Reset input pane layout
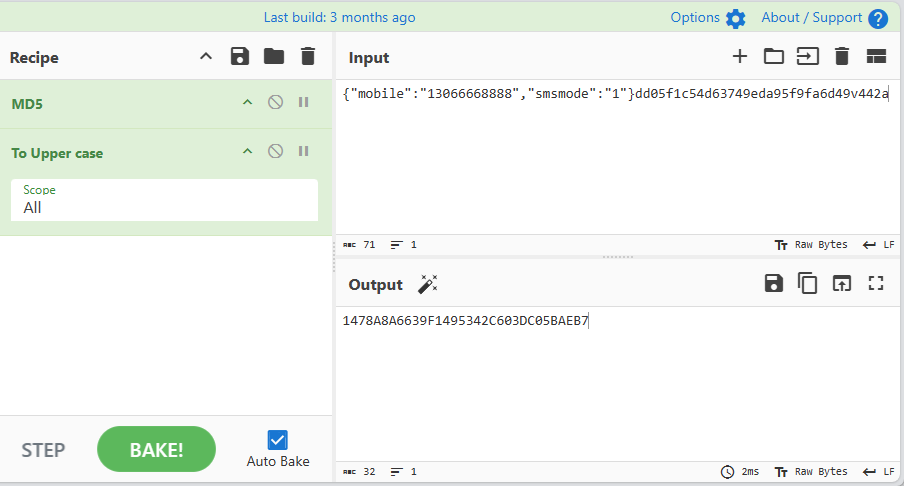 pos(877,57)
